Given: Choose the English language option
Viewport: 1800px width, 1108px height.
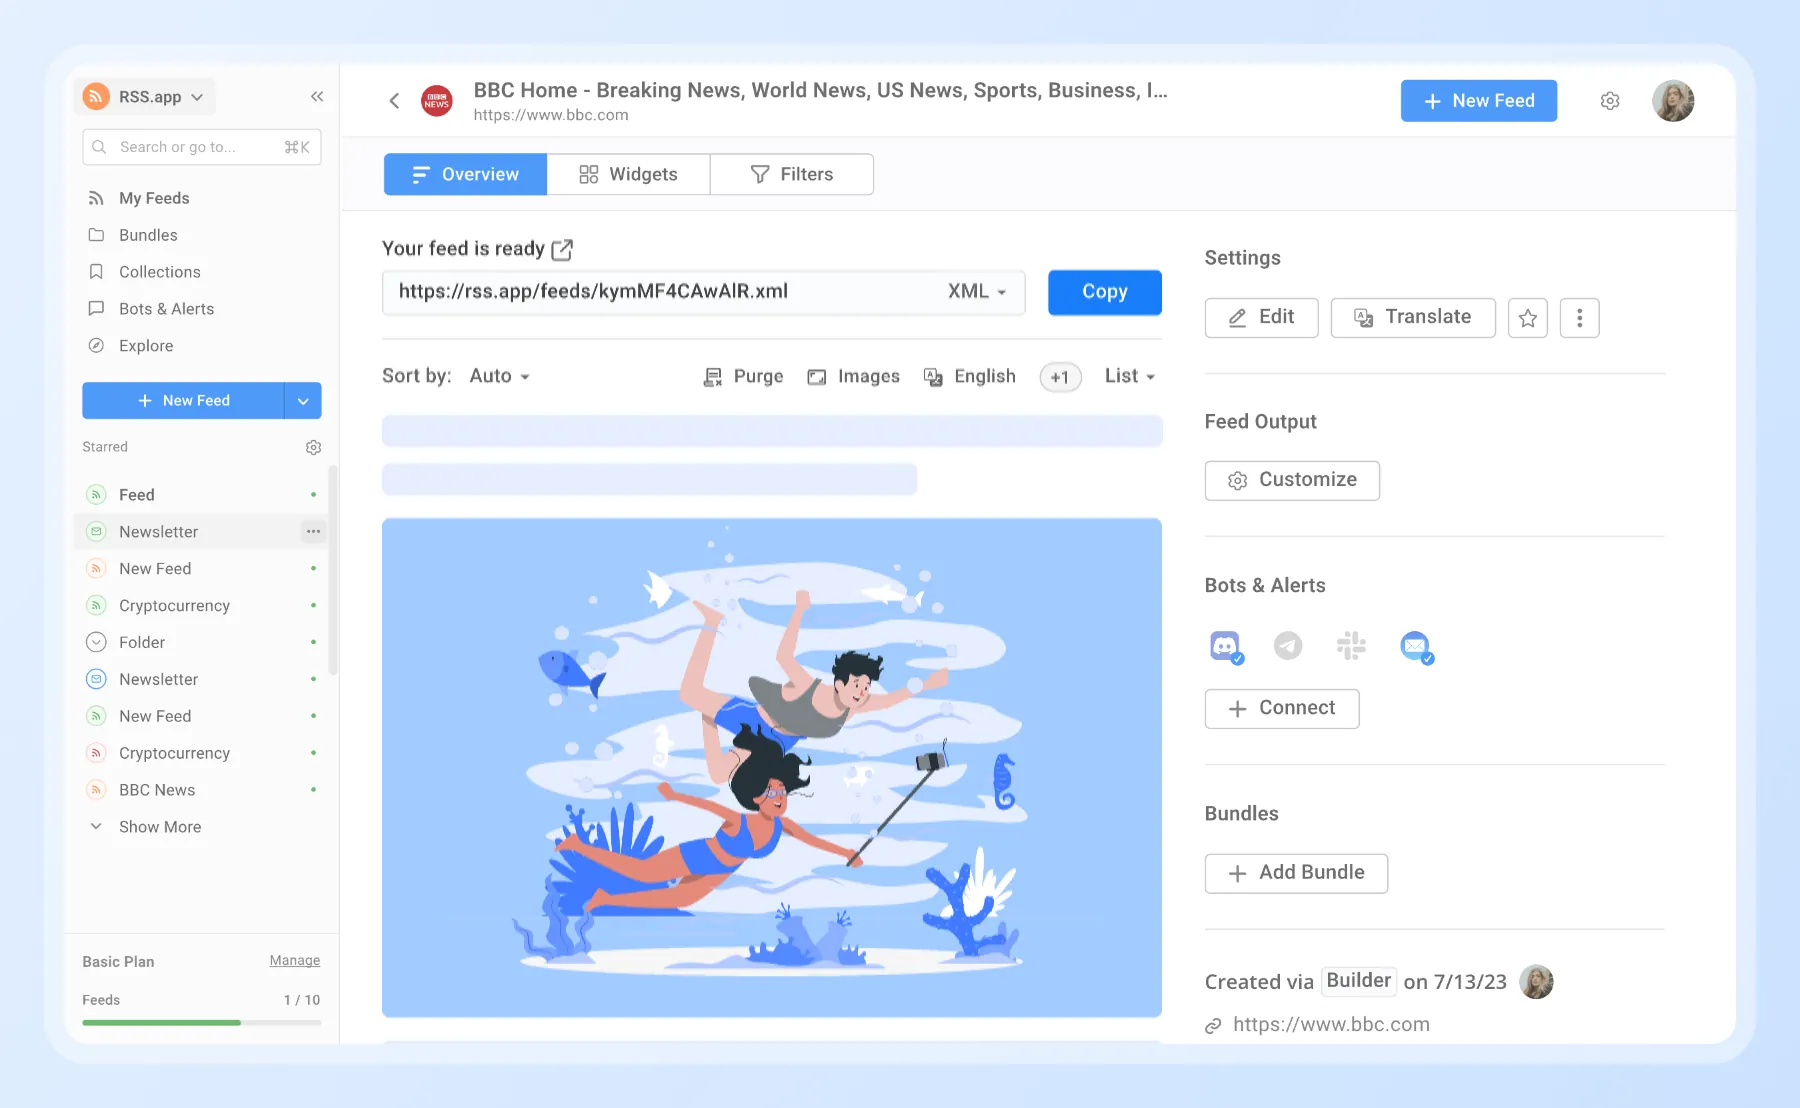Looking at the screenshot, I should point(969,377).
